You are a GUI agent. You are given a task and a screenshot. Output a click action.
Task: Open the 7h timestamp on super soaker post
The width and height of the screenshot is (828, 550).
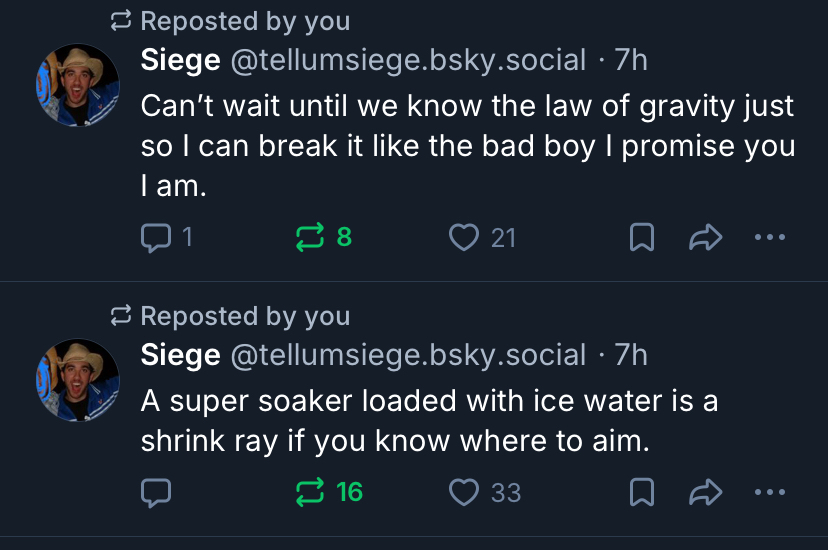coord(631,355)
